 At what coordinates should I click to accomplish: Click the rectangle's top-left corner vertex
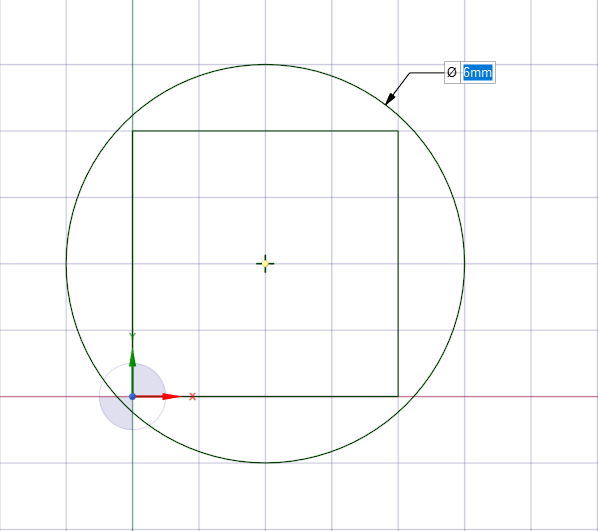click(132, 131)
